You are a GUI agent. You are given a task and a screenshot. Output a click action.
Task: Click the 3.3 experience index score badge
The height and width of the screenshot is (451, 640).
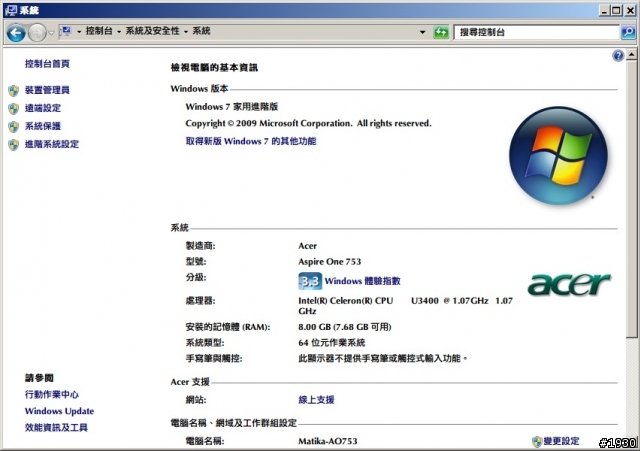point(310,281)
